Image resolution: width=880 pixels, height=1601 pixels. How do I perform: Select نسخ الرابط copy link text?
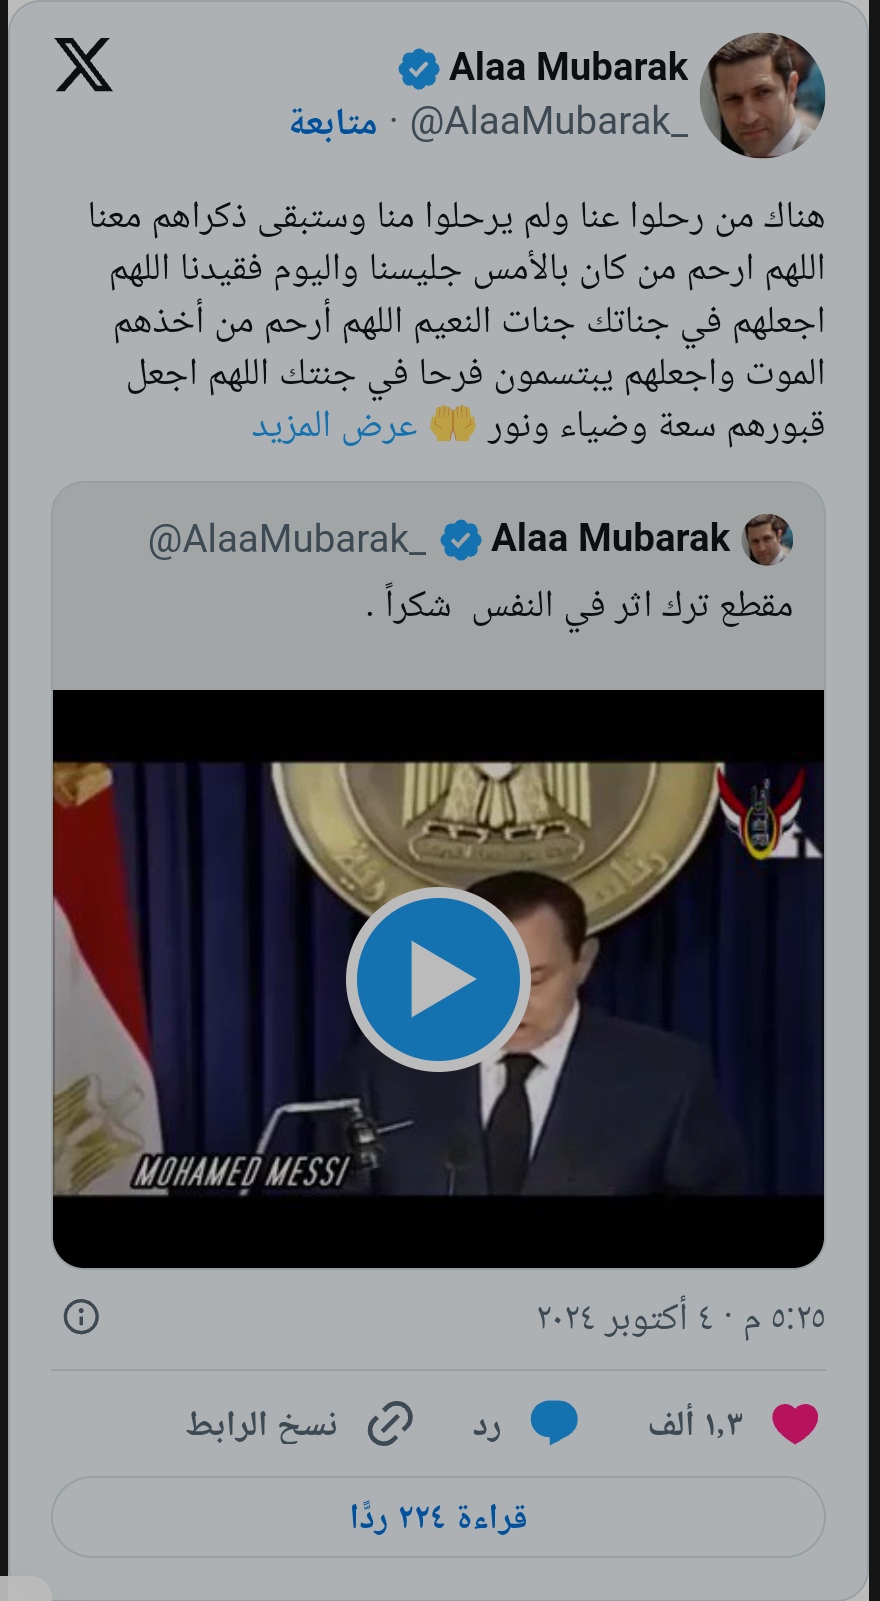pos(262,1424)
